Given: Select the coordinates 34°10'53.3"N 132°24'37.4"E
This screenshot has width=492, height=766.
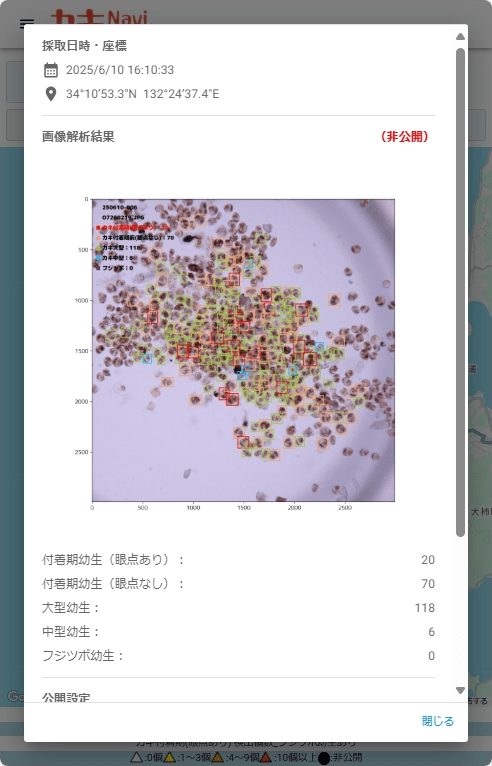Looking at the screenshot, I should [x=143, y=94].
